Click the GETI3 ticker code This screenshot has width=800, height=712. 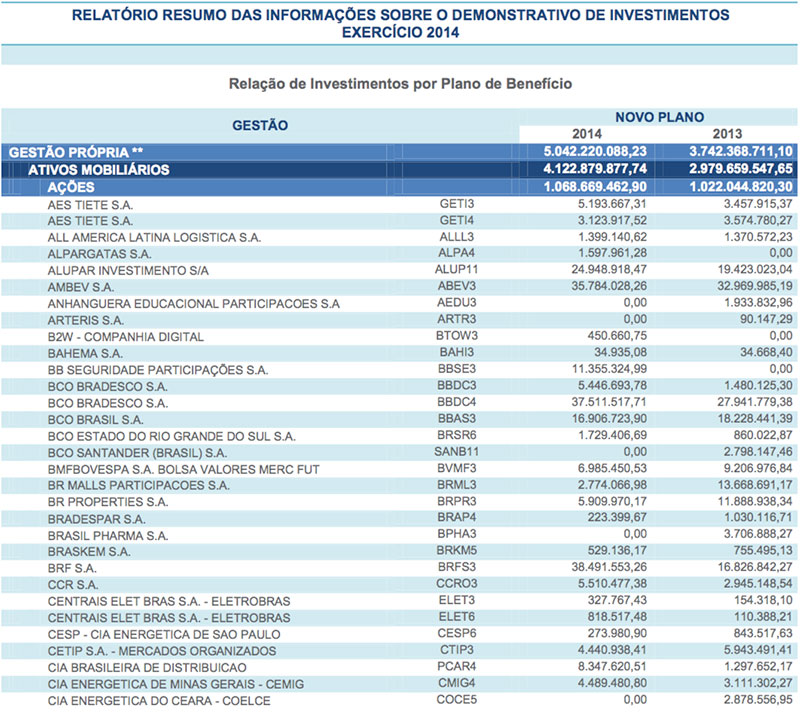(455, 203)
